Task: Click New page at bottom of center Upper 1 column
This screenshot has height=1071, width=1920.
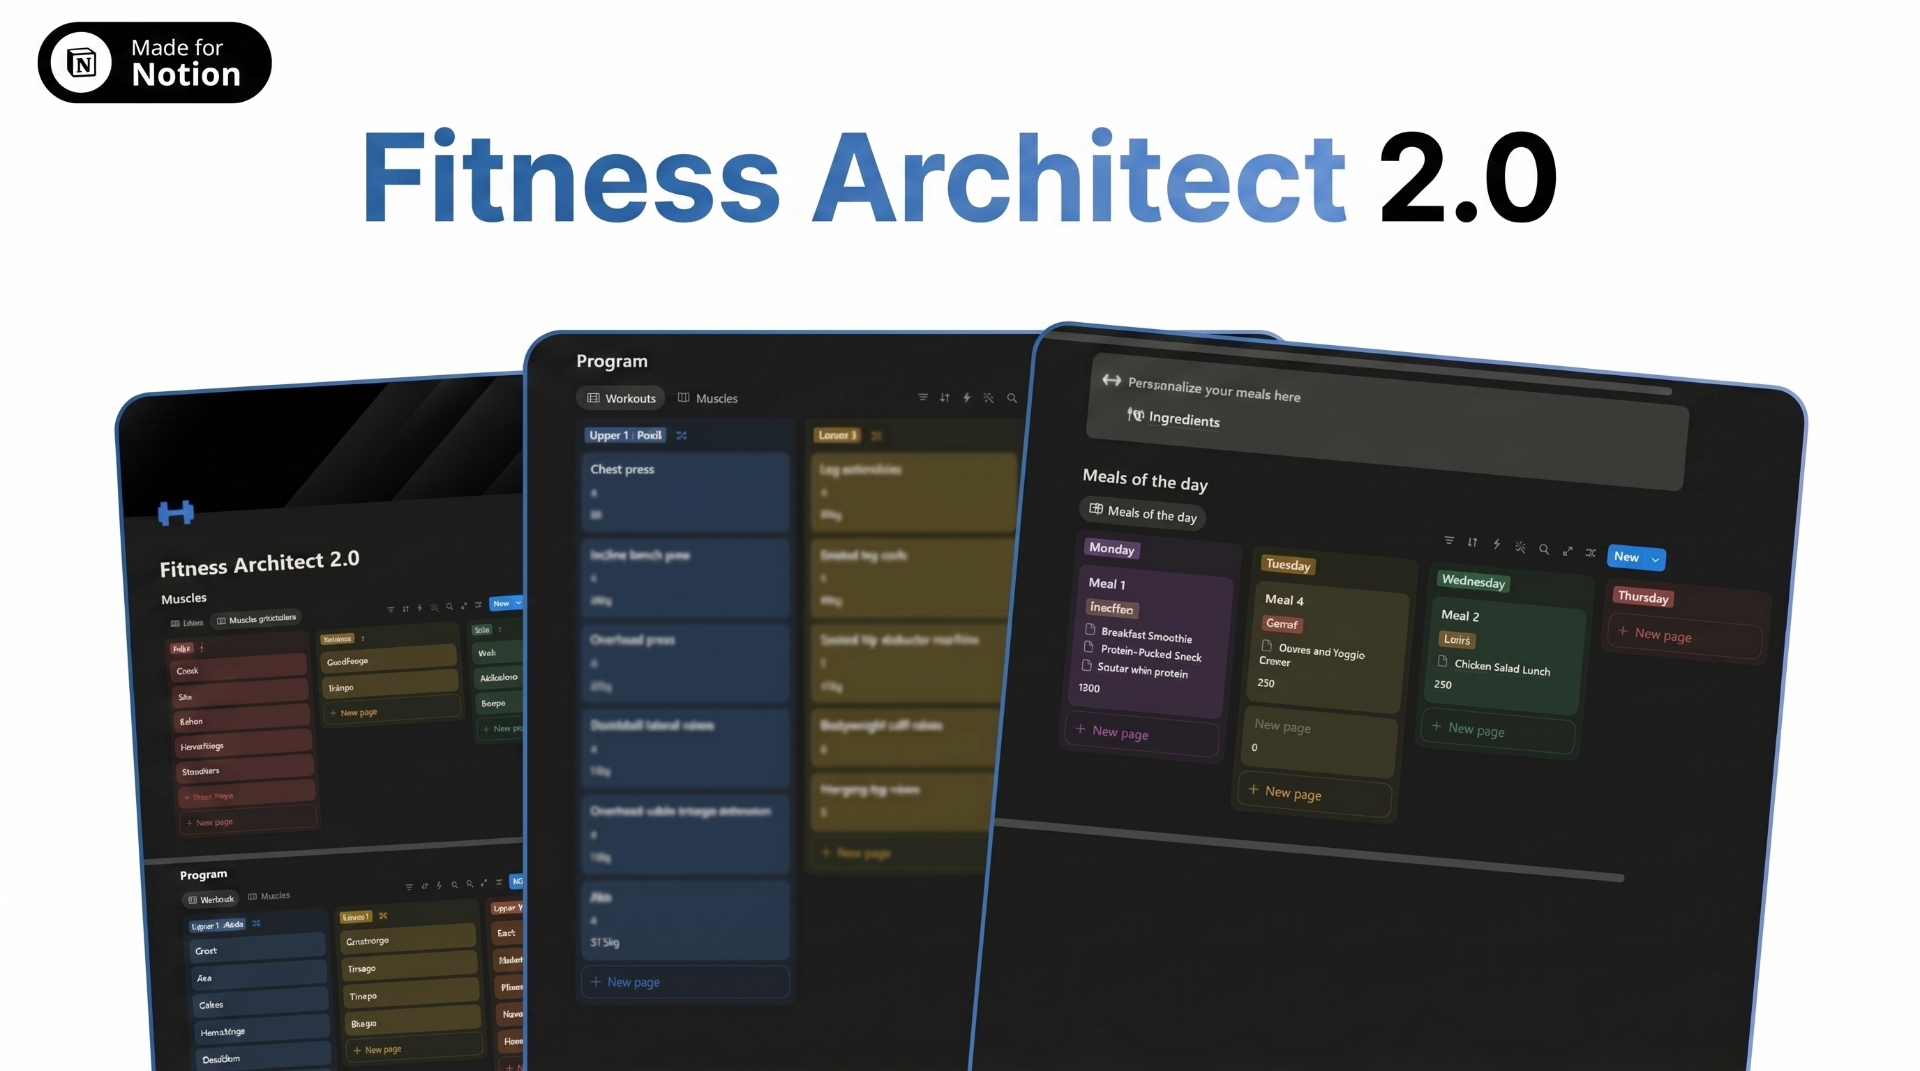Action: click(685, 982)
